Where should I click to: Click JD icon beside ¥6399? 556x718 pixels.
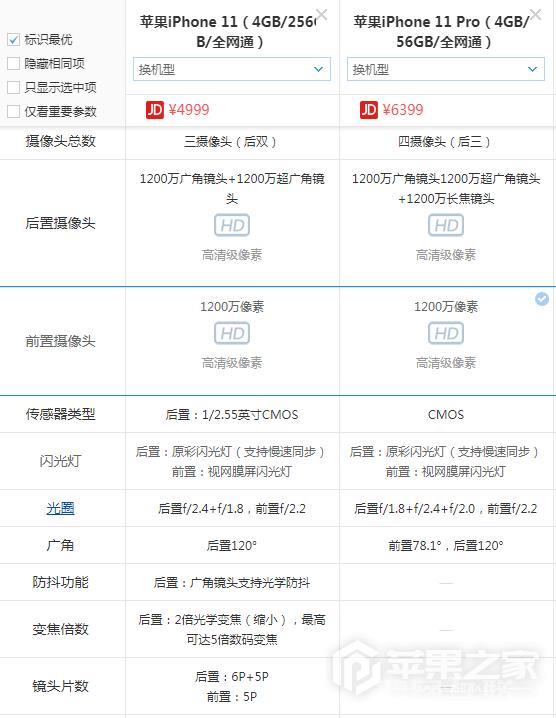369,110
